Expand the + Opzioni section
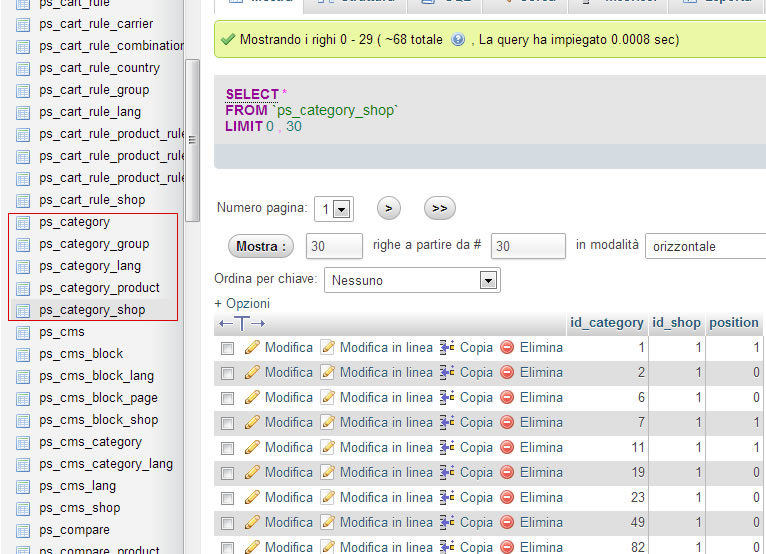Screen dimensions: 766x554 point(242,303)
